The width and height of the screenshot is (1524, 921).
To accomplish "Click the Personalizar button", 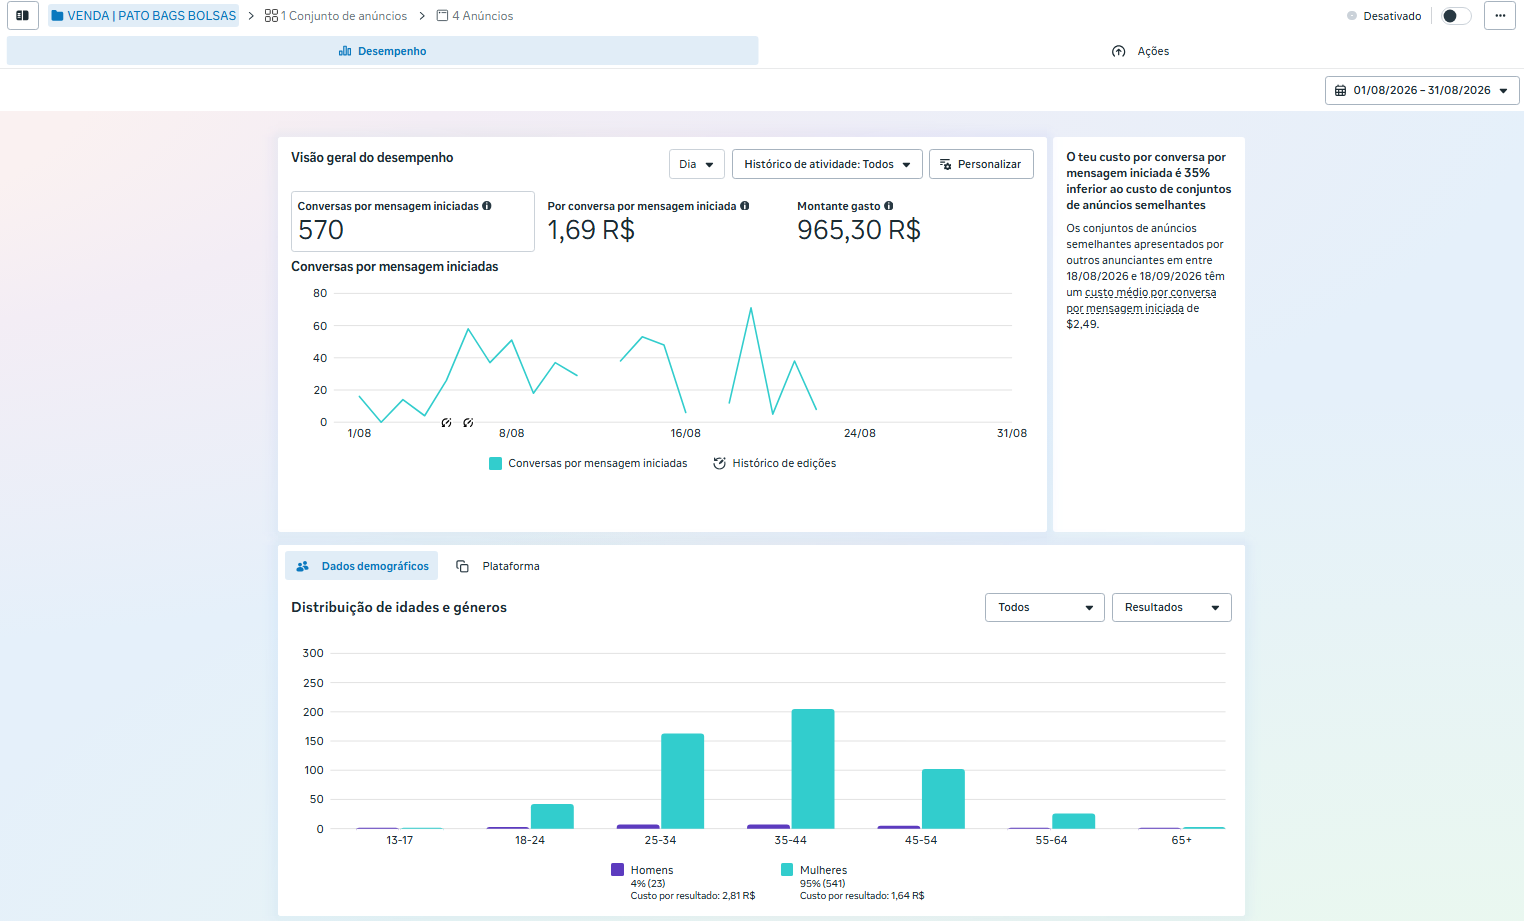I will click(981, 164).
